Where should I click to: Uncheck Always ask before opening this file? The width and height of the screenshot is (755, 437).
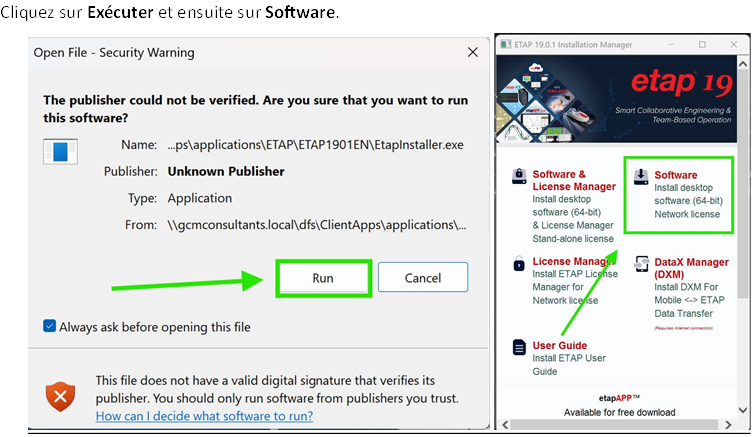pyautogui.click(x=49, y=326)
